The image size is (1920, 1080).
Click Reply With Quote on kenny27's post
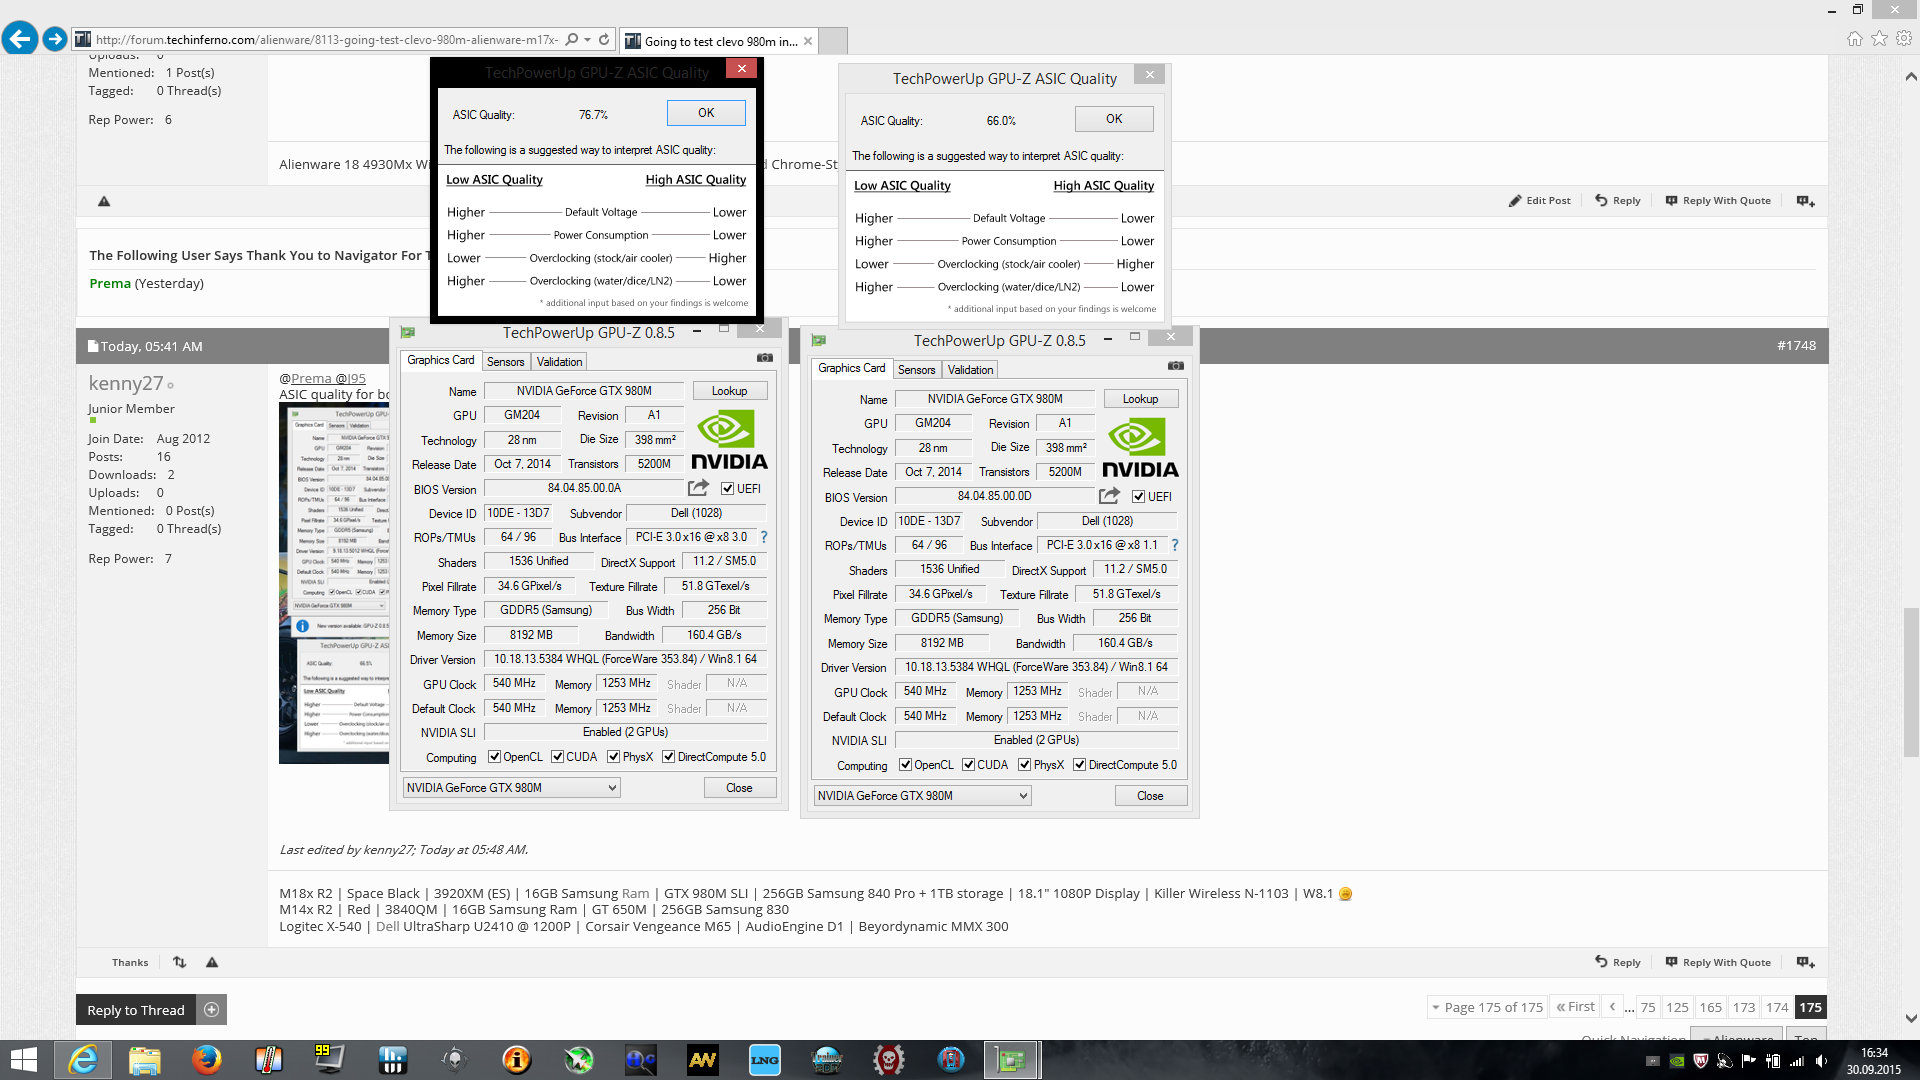click(1718, 962)
